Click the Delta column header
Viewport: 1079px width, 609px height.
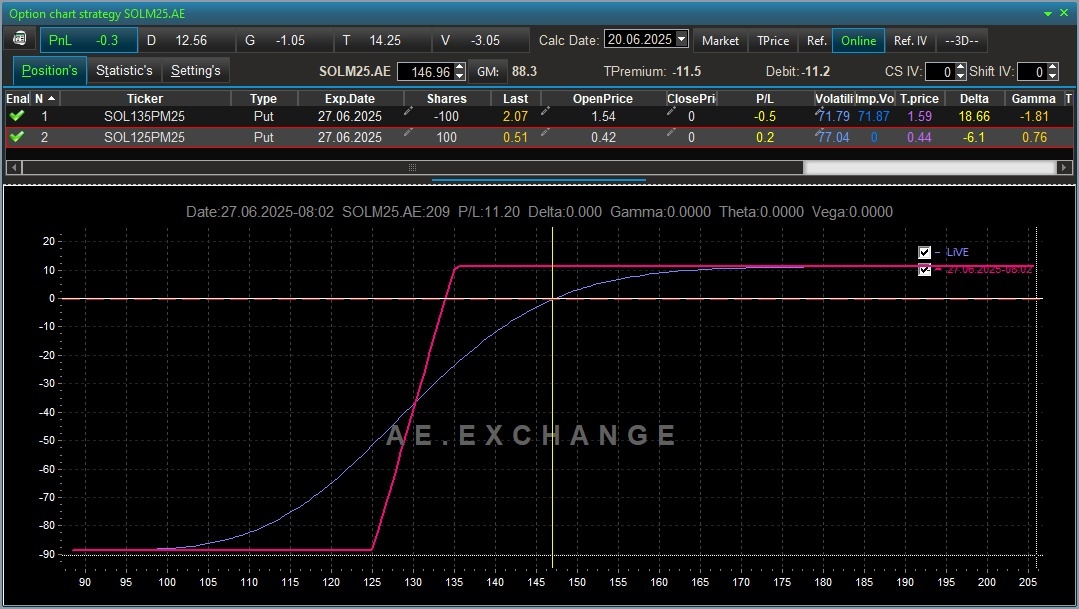coord(974,98)
